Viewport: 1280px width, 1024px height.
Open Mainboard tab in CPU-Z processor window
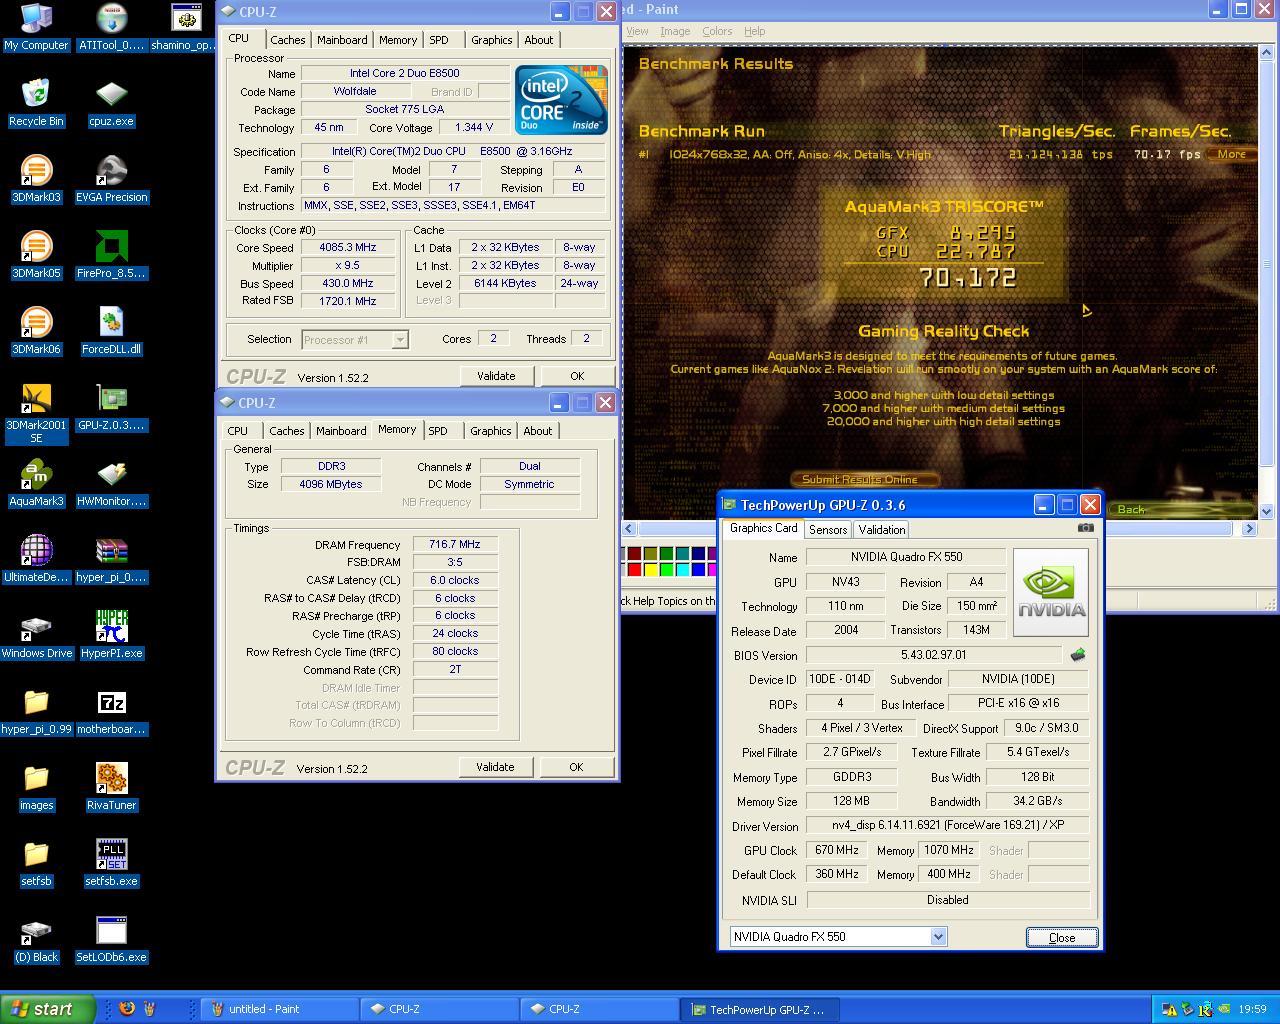click(342, 40)
